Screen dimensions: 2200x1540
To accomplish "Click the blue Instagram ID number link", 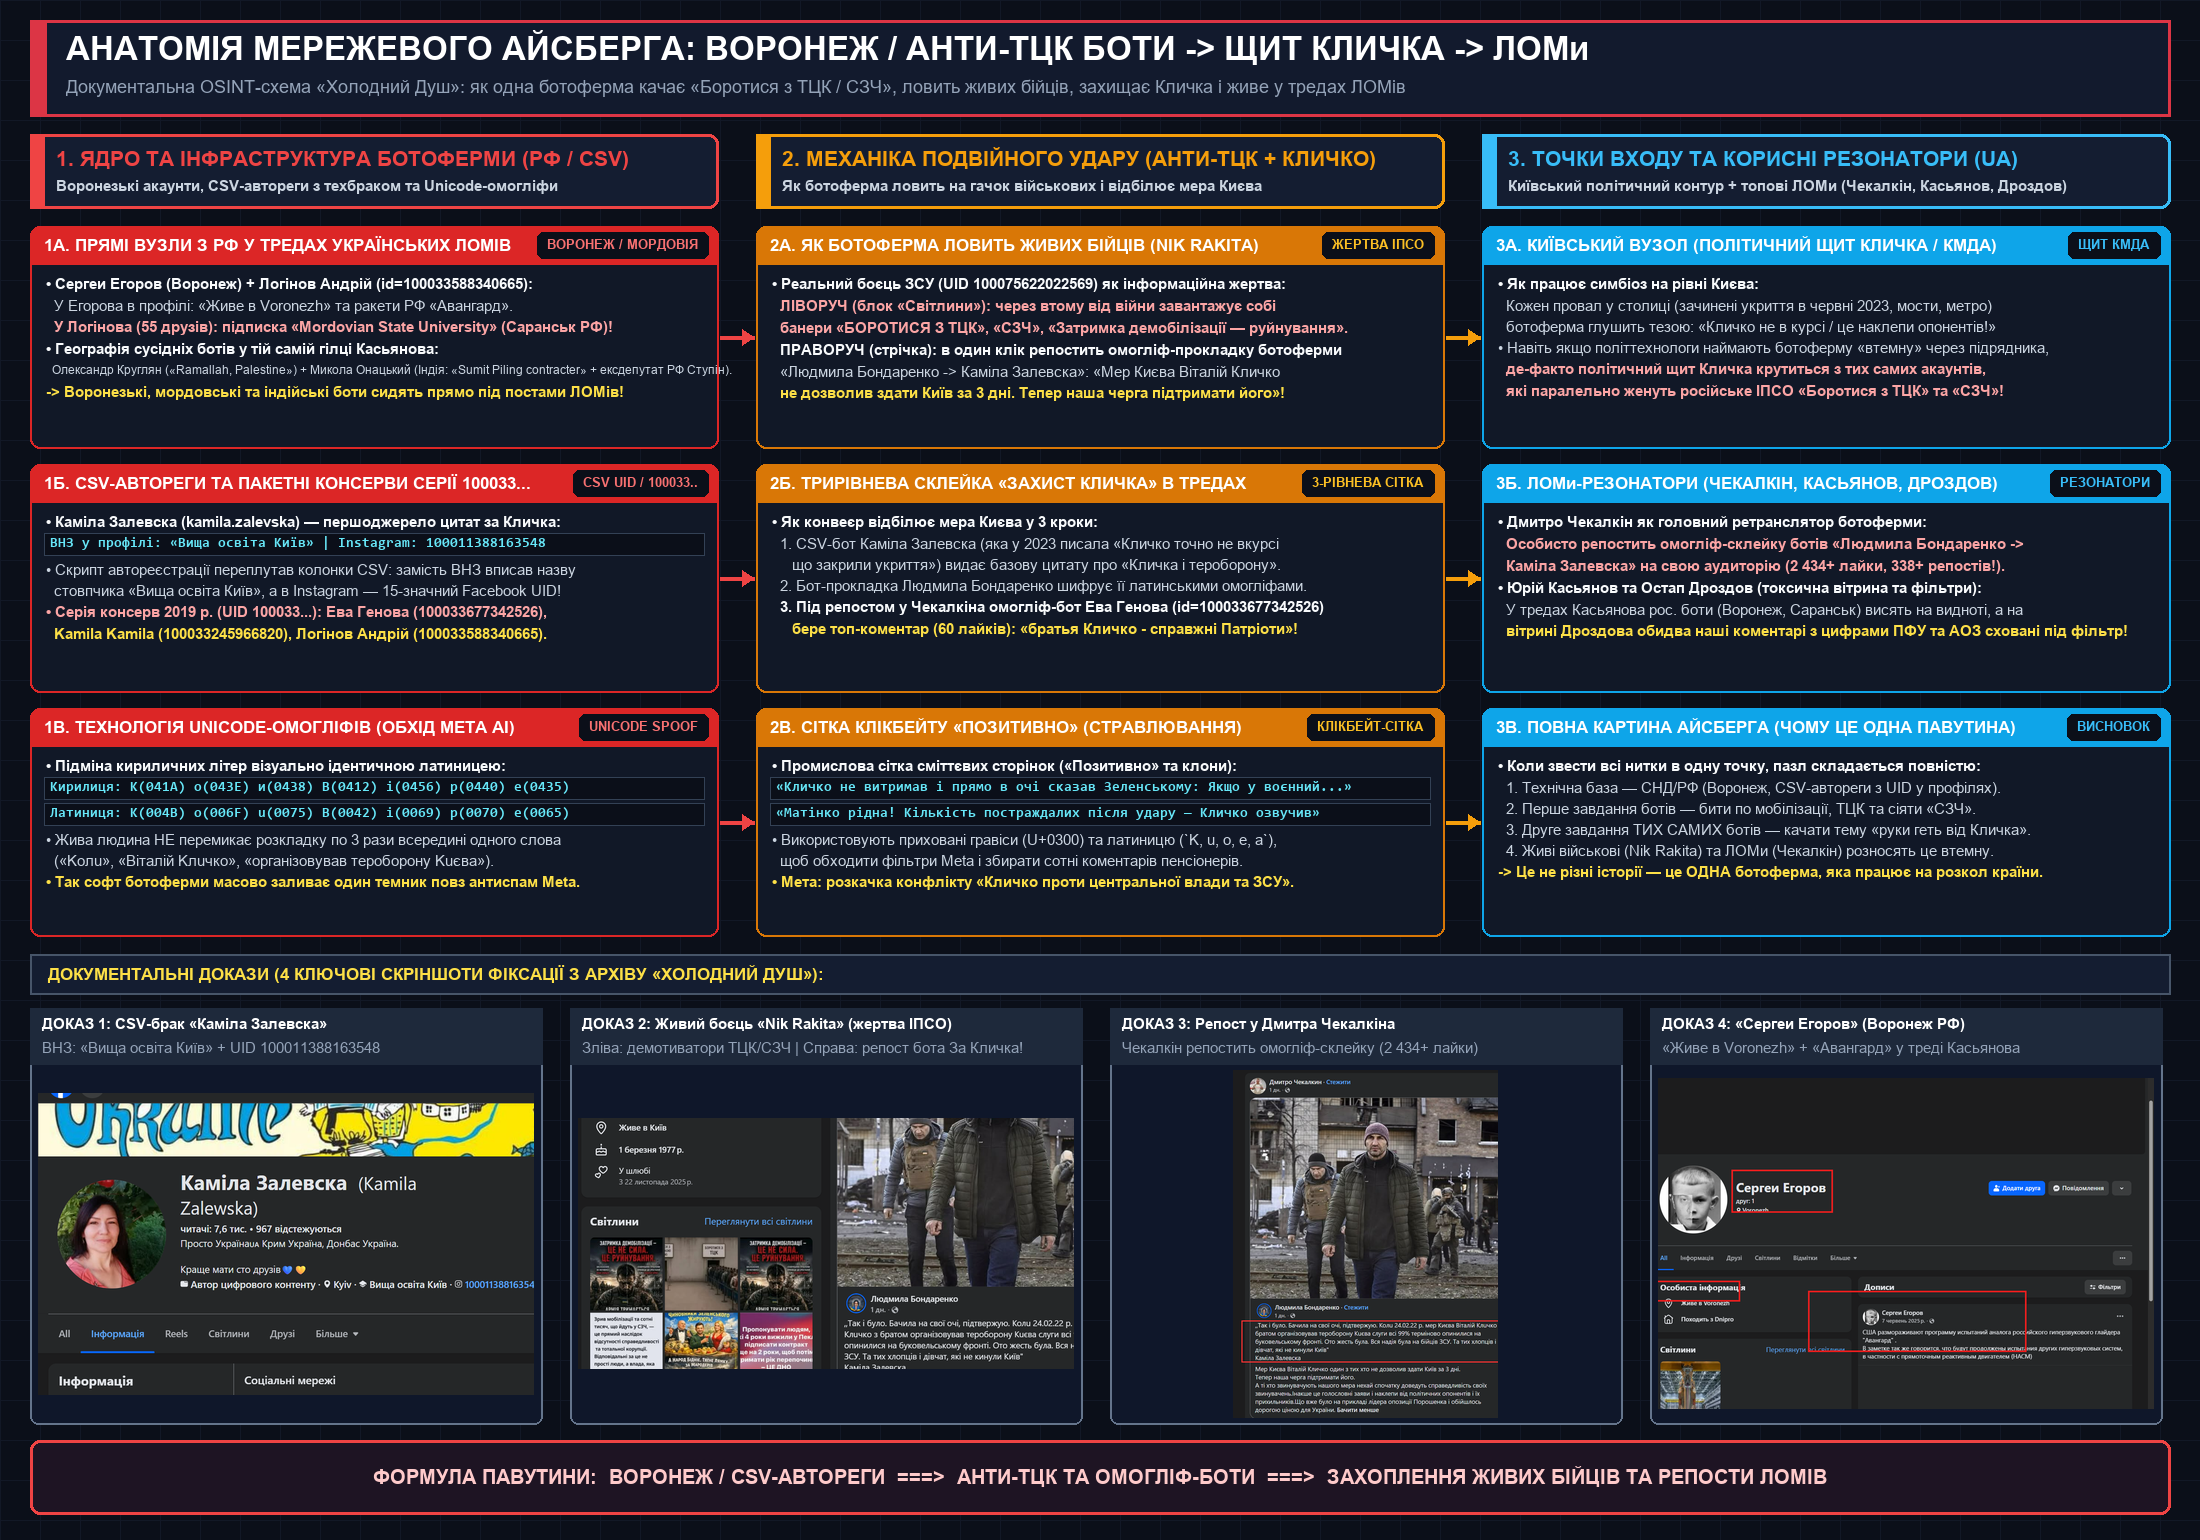I will click(499, 1284).
